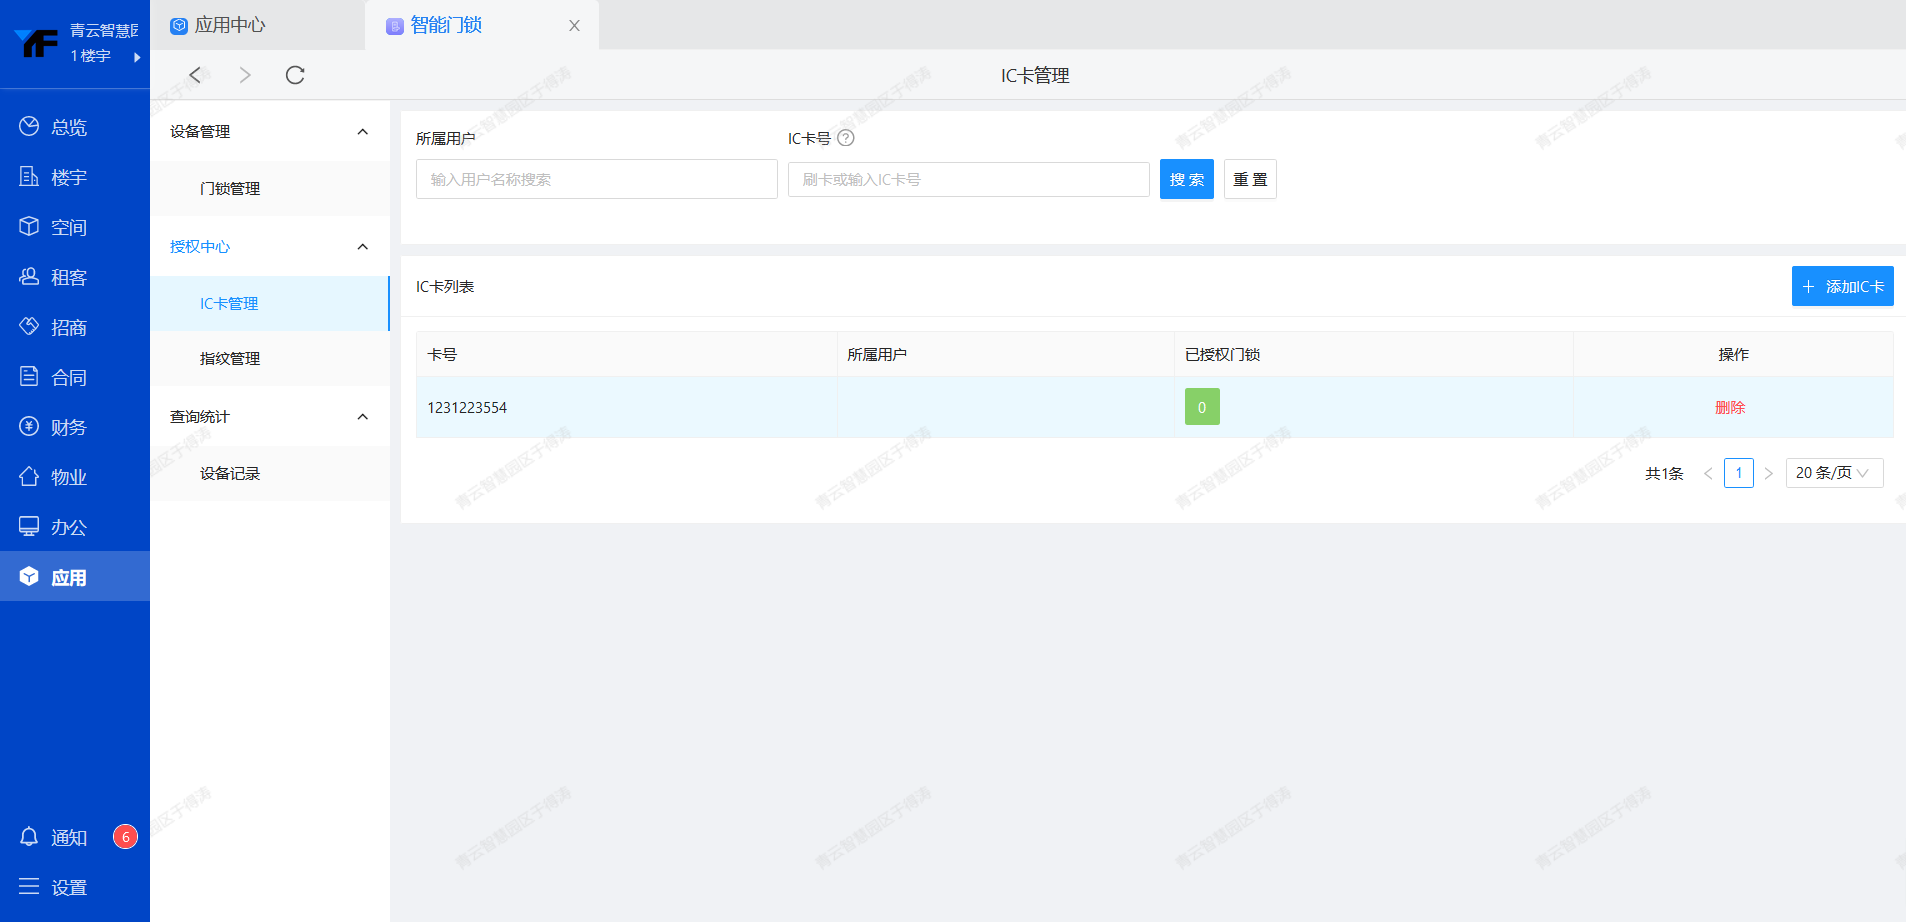Screen dimensions: 1906x922
Task: Click the 添加IC卡 button
Action: click(1842, 287)
